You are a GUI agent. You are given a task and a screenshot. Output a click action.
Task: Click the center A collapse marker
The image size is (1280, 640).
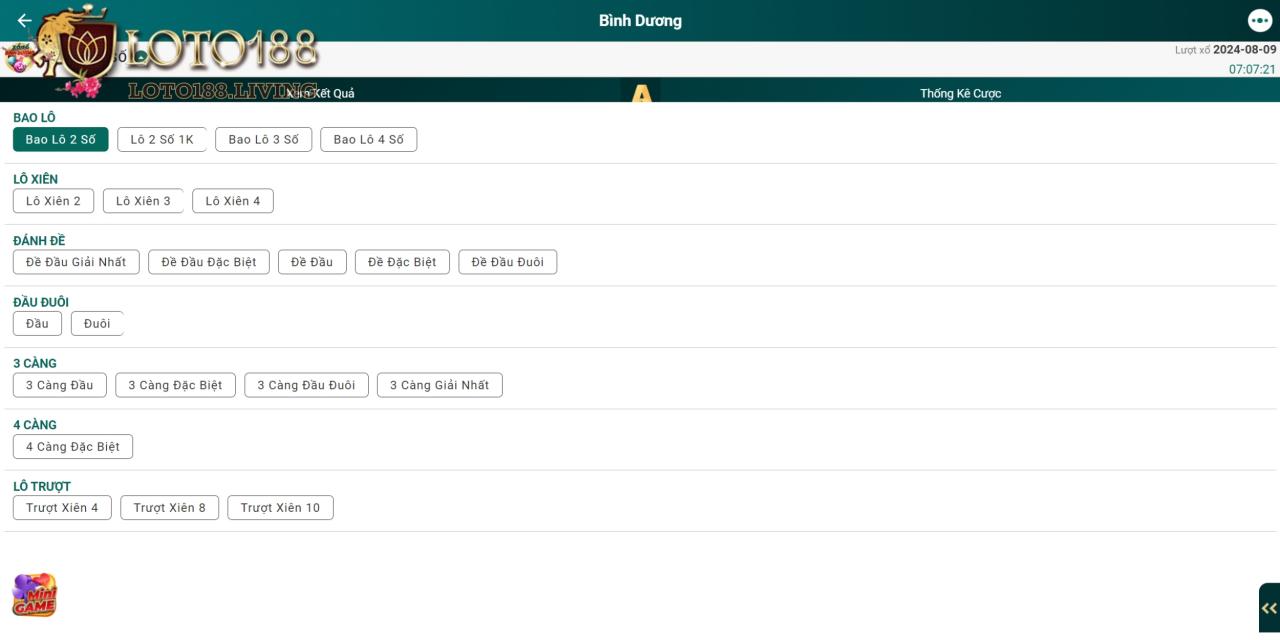(641, 94)
